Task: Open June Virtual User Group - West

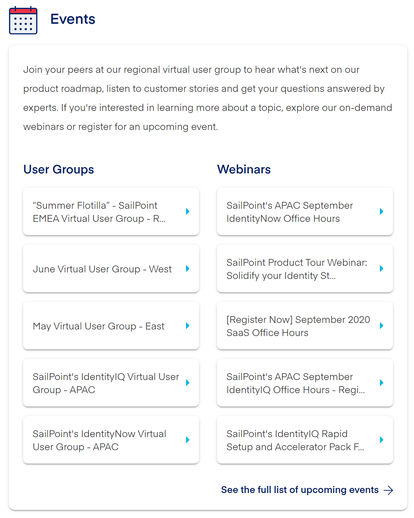Action: pos(111,269)
